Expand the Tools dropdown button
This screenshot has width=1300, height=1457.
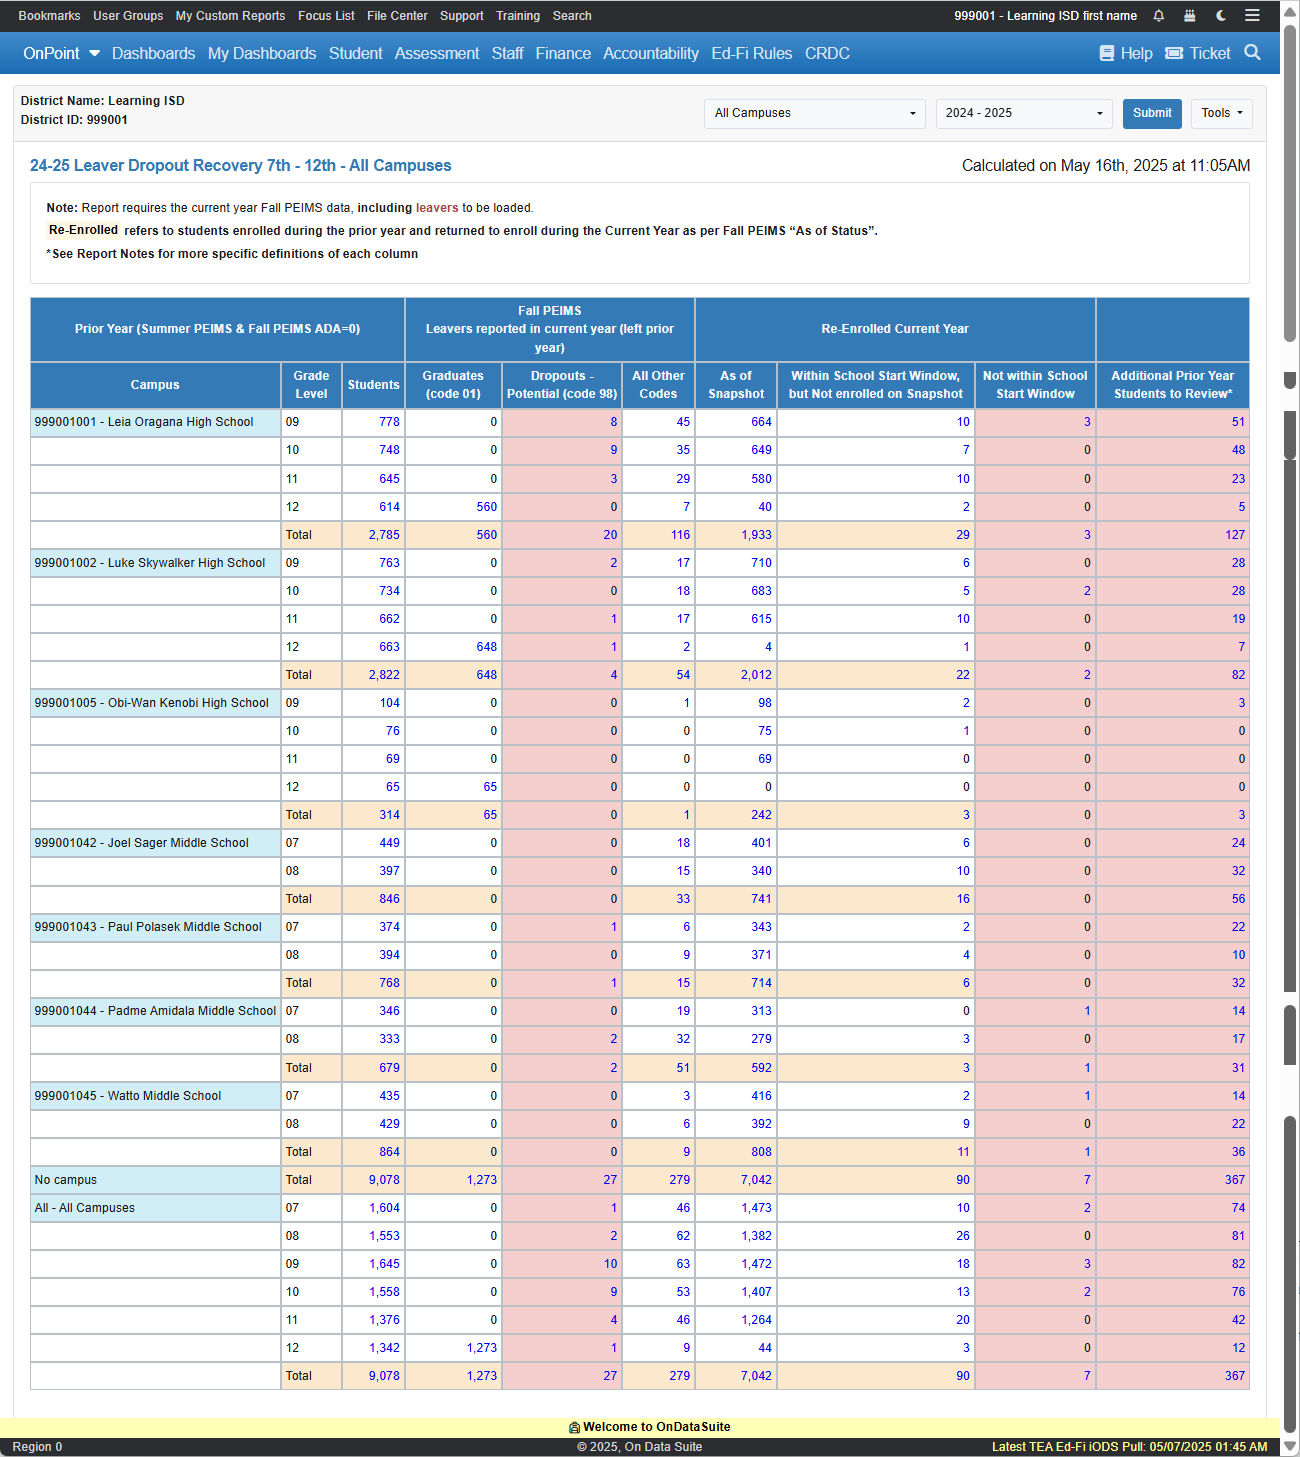pos(1222,113)
